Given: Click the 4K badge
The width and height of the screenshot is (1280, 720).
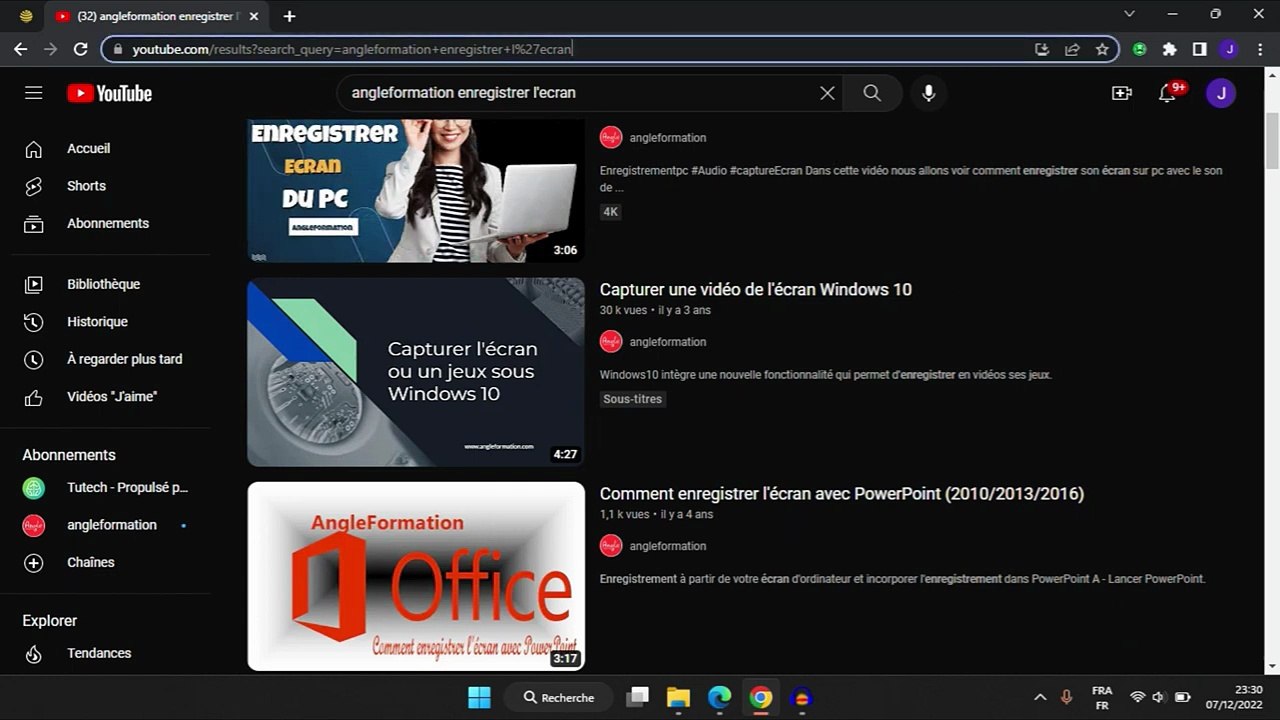Looking at the screenshot, I should click(611, 212).
